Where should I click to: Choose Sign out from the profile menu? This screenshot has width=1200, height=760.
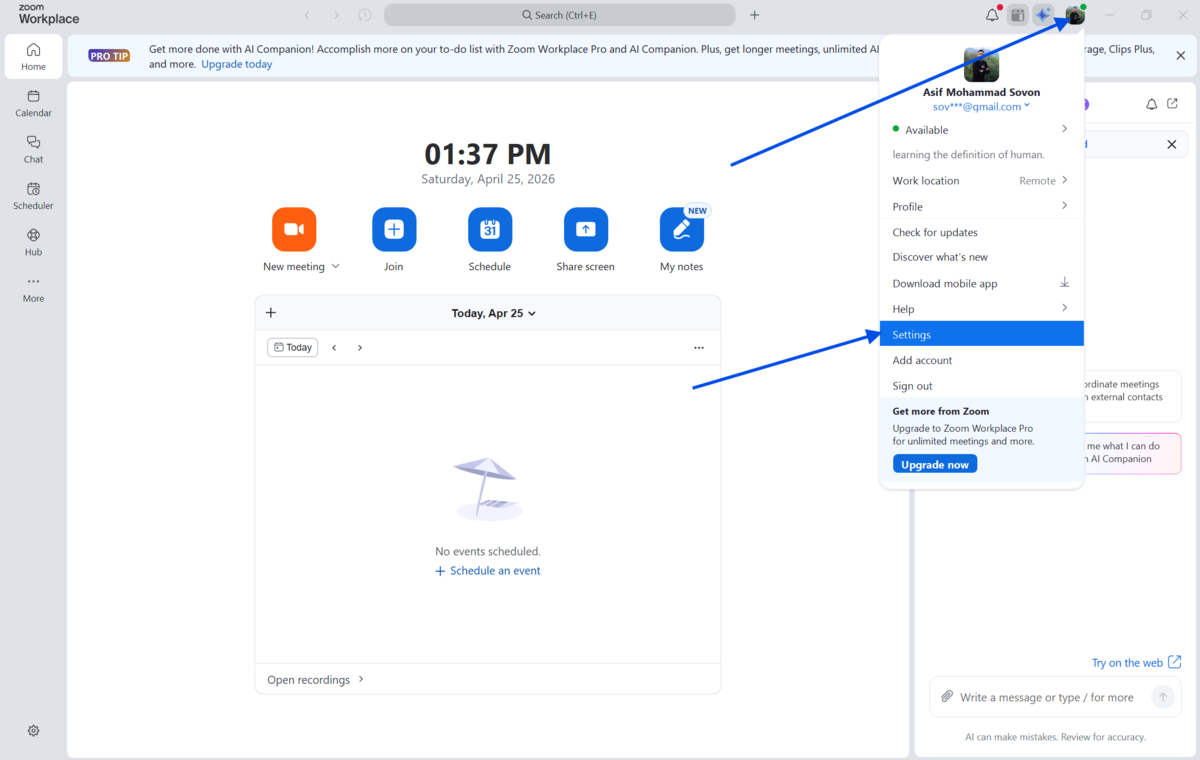pyautogui.click(x=912, y=386)
